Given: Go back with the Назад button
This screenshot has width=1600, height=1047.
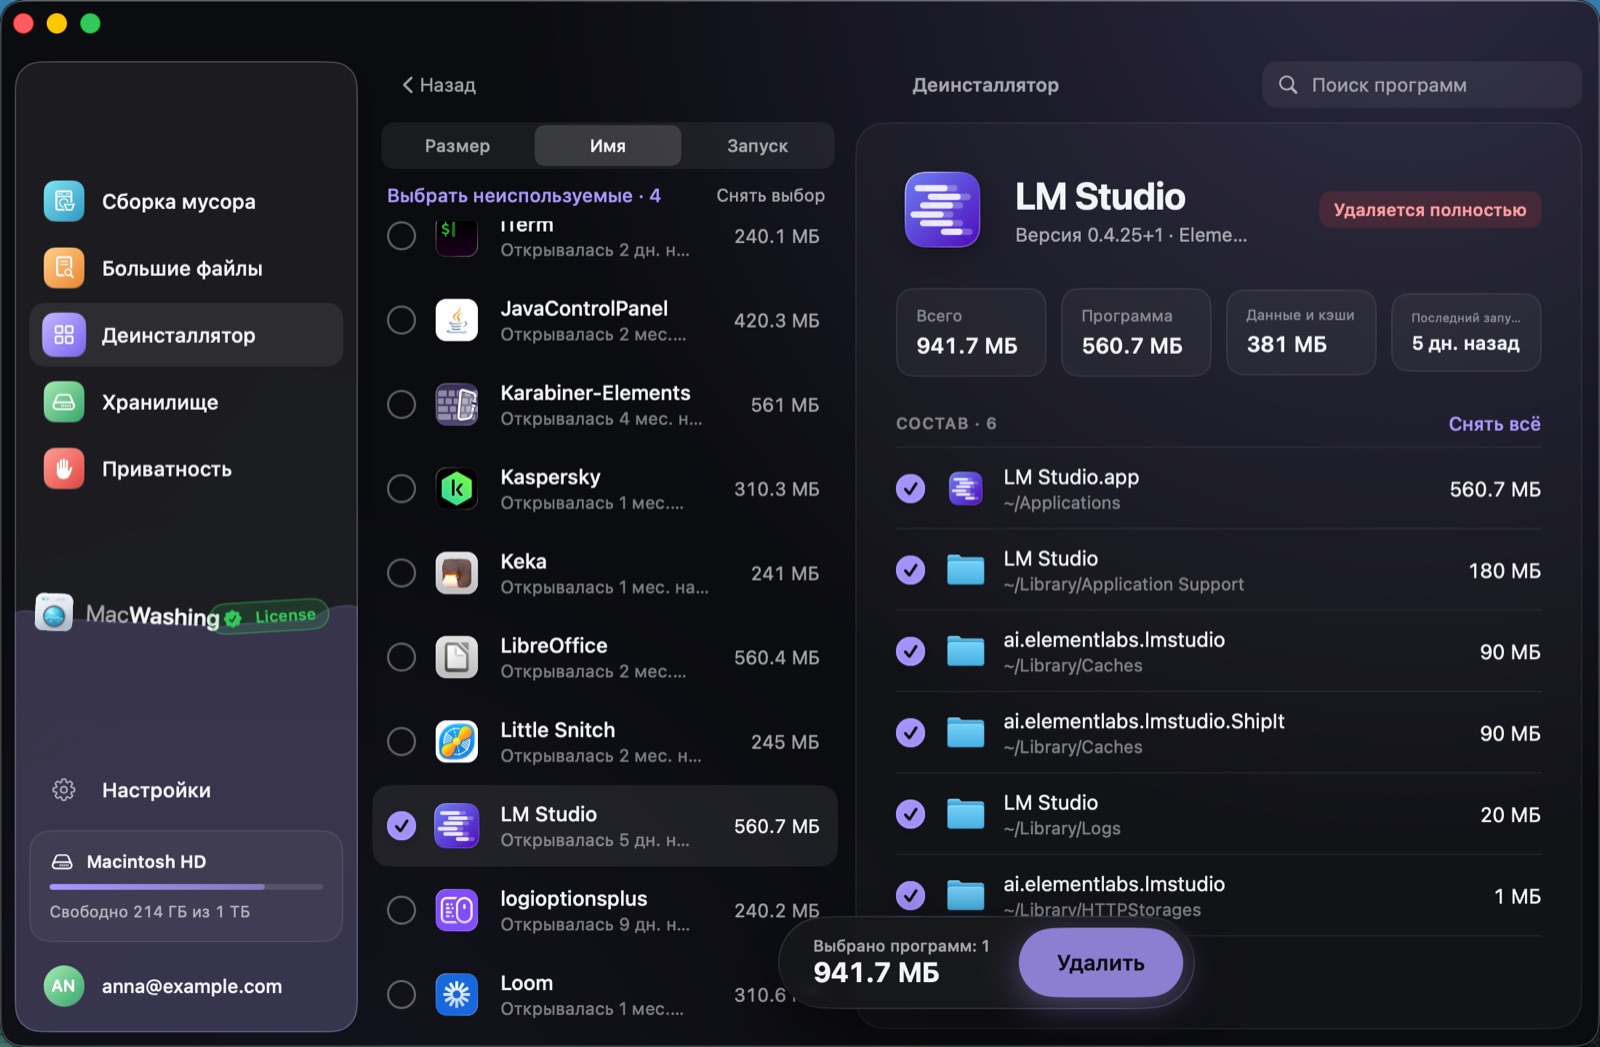Looking at the screenshot, I should point(439,85).
